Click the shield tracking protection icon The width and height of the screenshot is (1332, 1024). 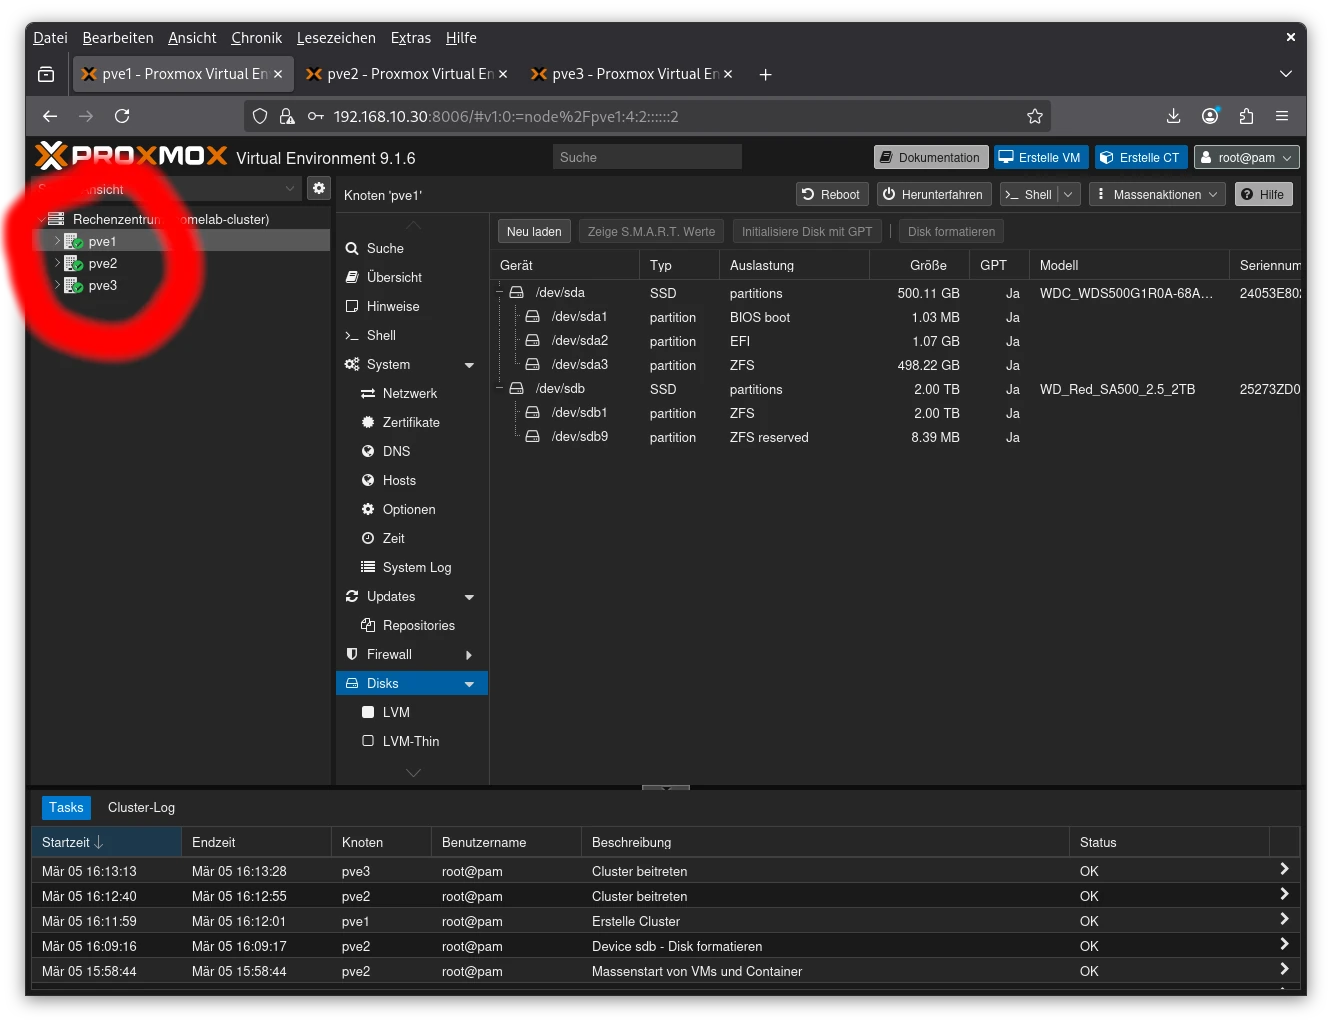[260, 116]
